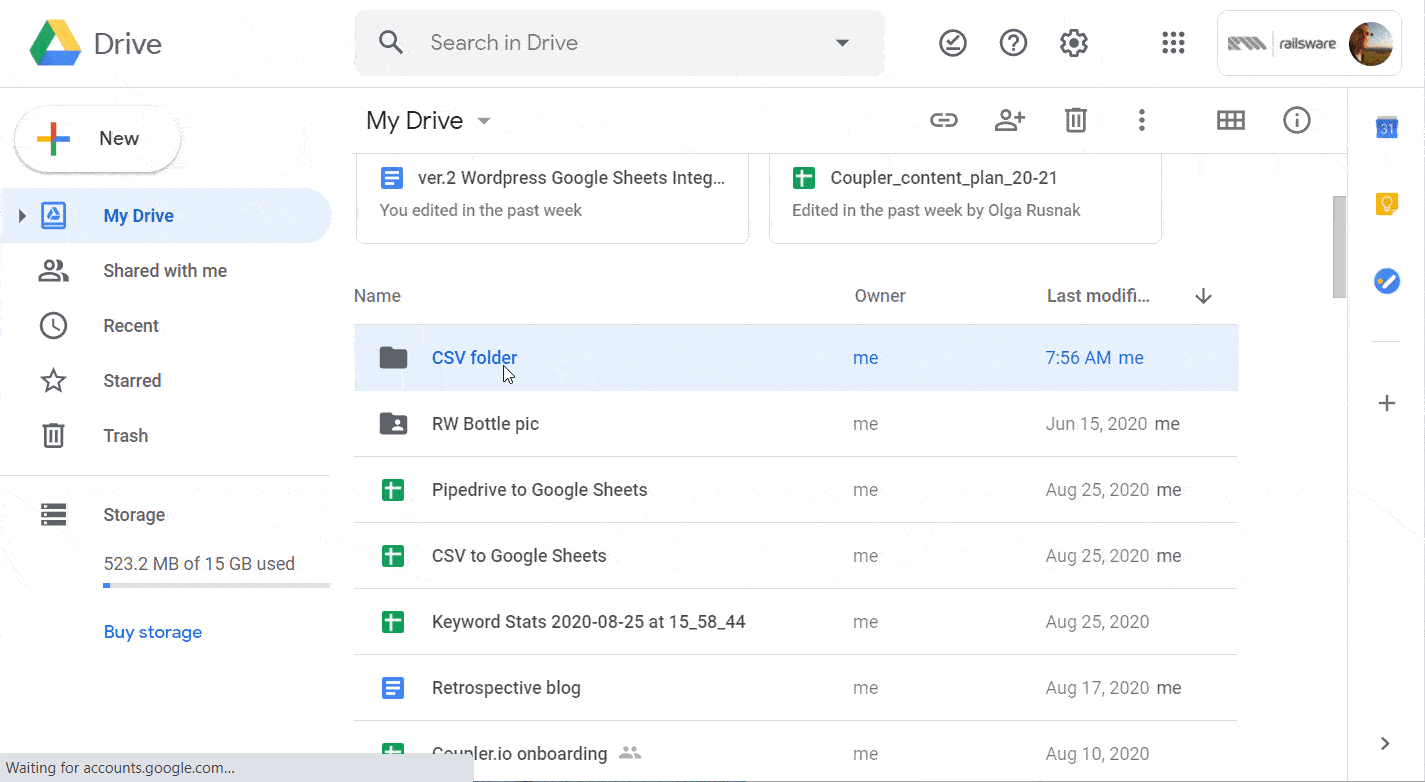Switch to grid view layout
This screenshot has height=782, width=1425.
coord(1230,121)
